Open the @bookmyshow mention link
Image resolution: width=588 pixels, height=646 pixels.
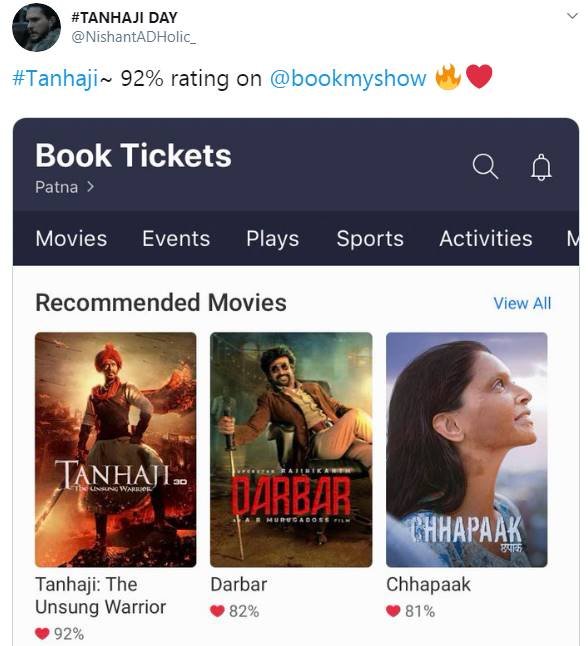(348, 78)
